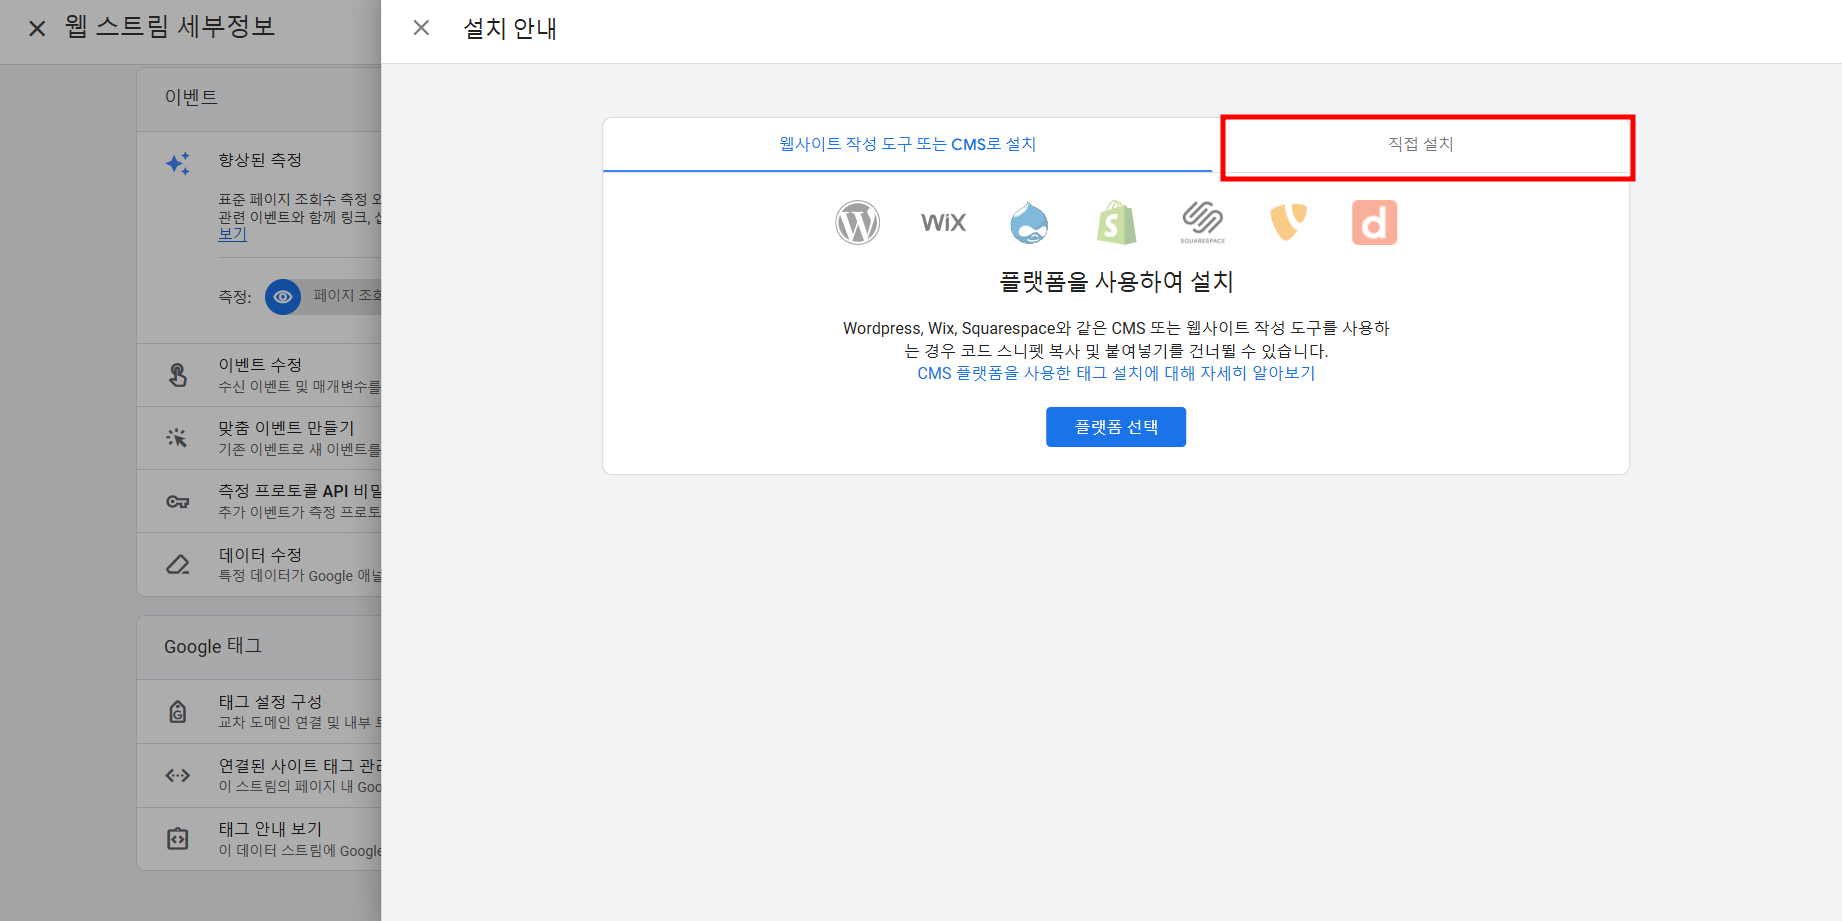
Task: Click the 데이터 수정 eraser icon
Action: [178, 565]
